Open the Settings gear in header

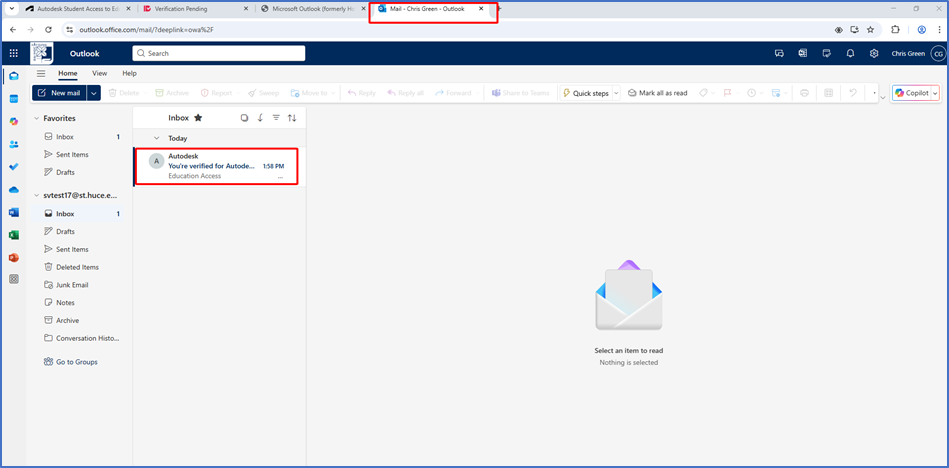(x=874, y=53)
